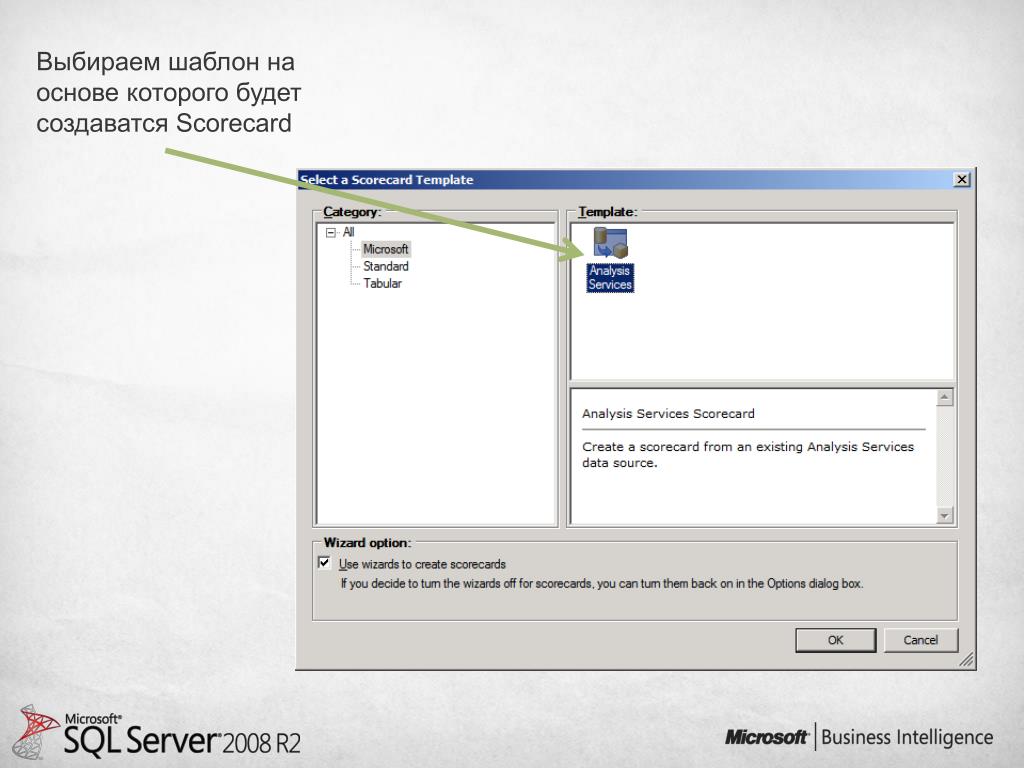Screen dimensions: 1024x768
Task: Click the 'Create a scorecard from an existing' description
Action: tap(748, 455)
